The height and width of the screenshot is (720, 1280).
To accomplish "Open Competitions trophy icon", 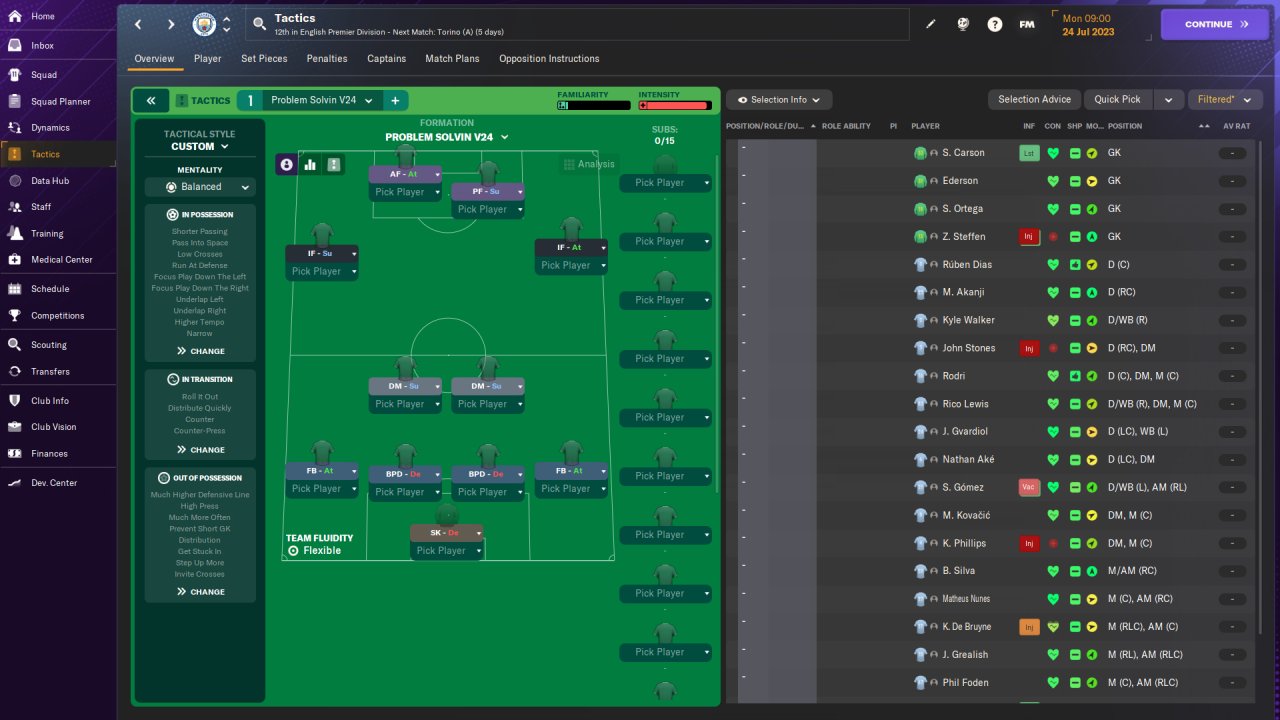I will [x=15, y=316].
